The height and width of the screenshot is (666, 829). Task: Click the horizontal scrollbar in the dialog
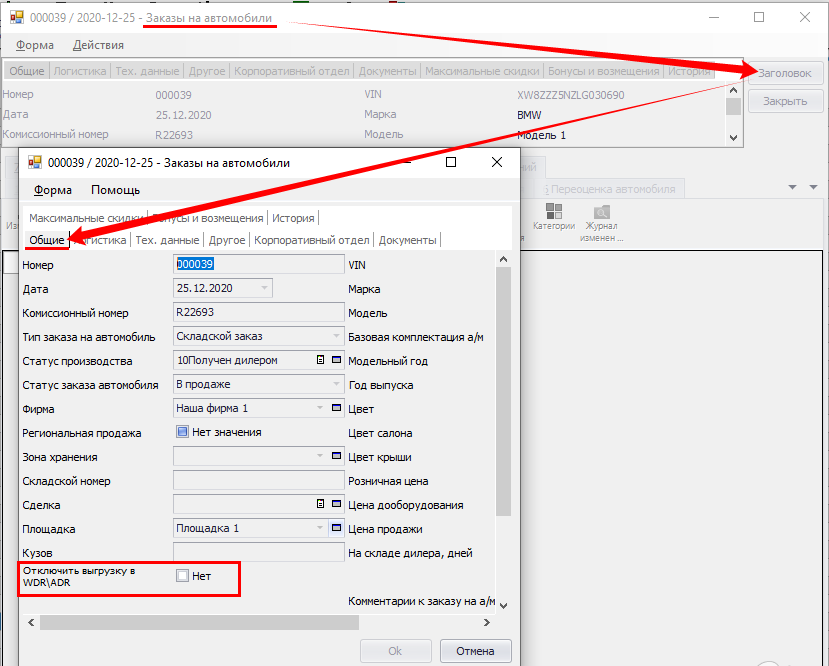point(200,622)
